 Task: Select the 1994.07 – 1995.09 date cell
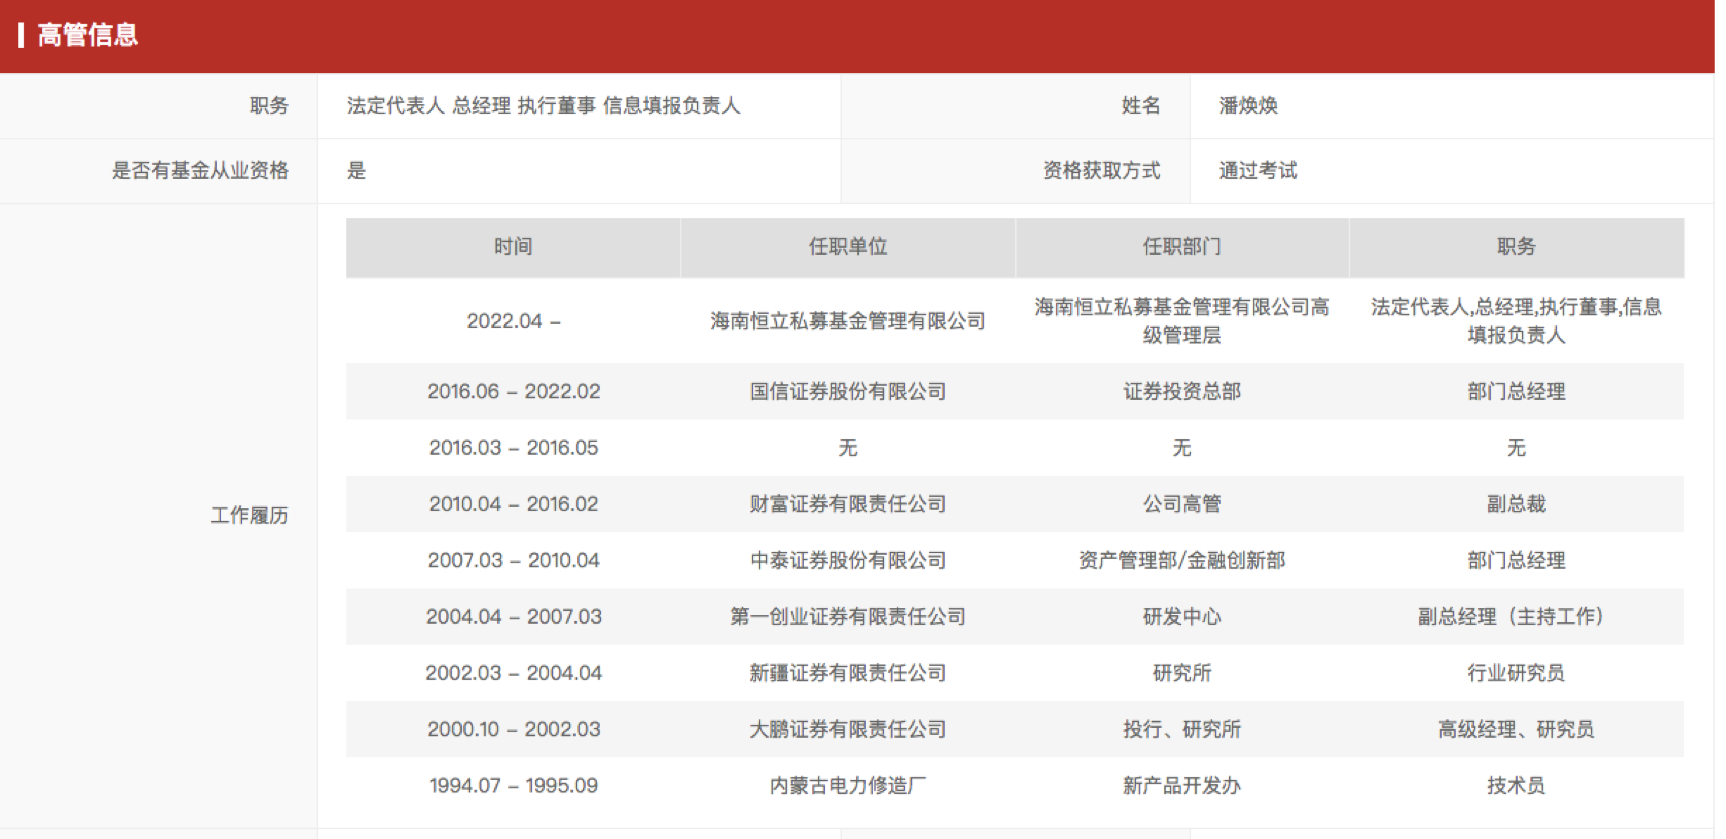pyautogui.click(x=513, y=785)
